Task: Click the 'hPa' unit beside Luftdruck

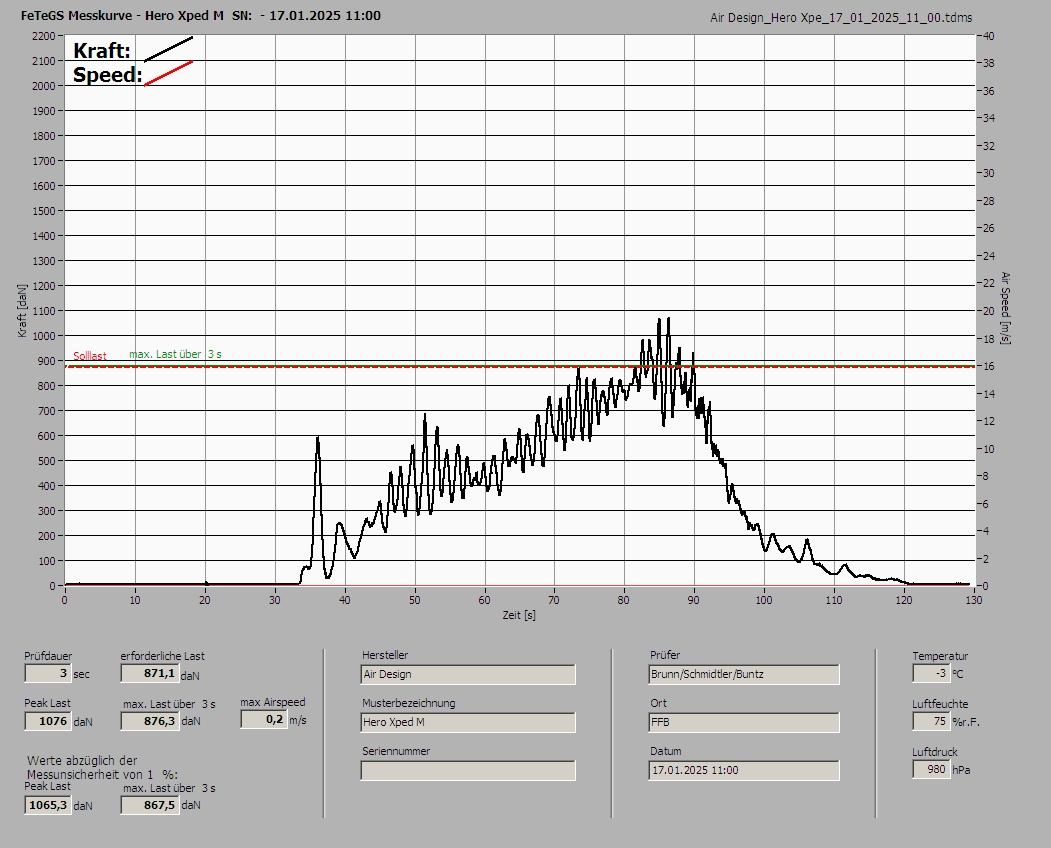Action: 961,770
